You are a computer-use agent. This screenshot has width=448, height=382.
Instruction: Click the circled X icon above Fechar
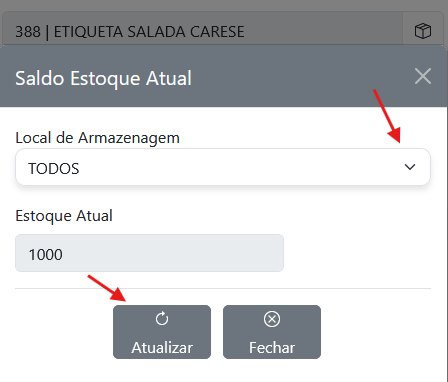[272, 319]
